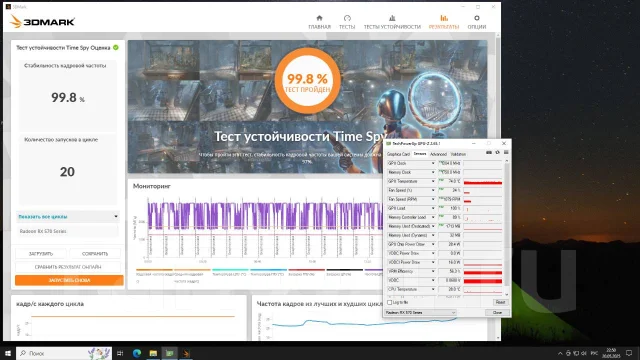Viewport: 640px width, 360px height.
Task: Open GPU Temperature sensor dropdown
Action: coord(433,181)
